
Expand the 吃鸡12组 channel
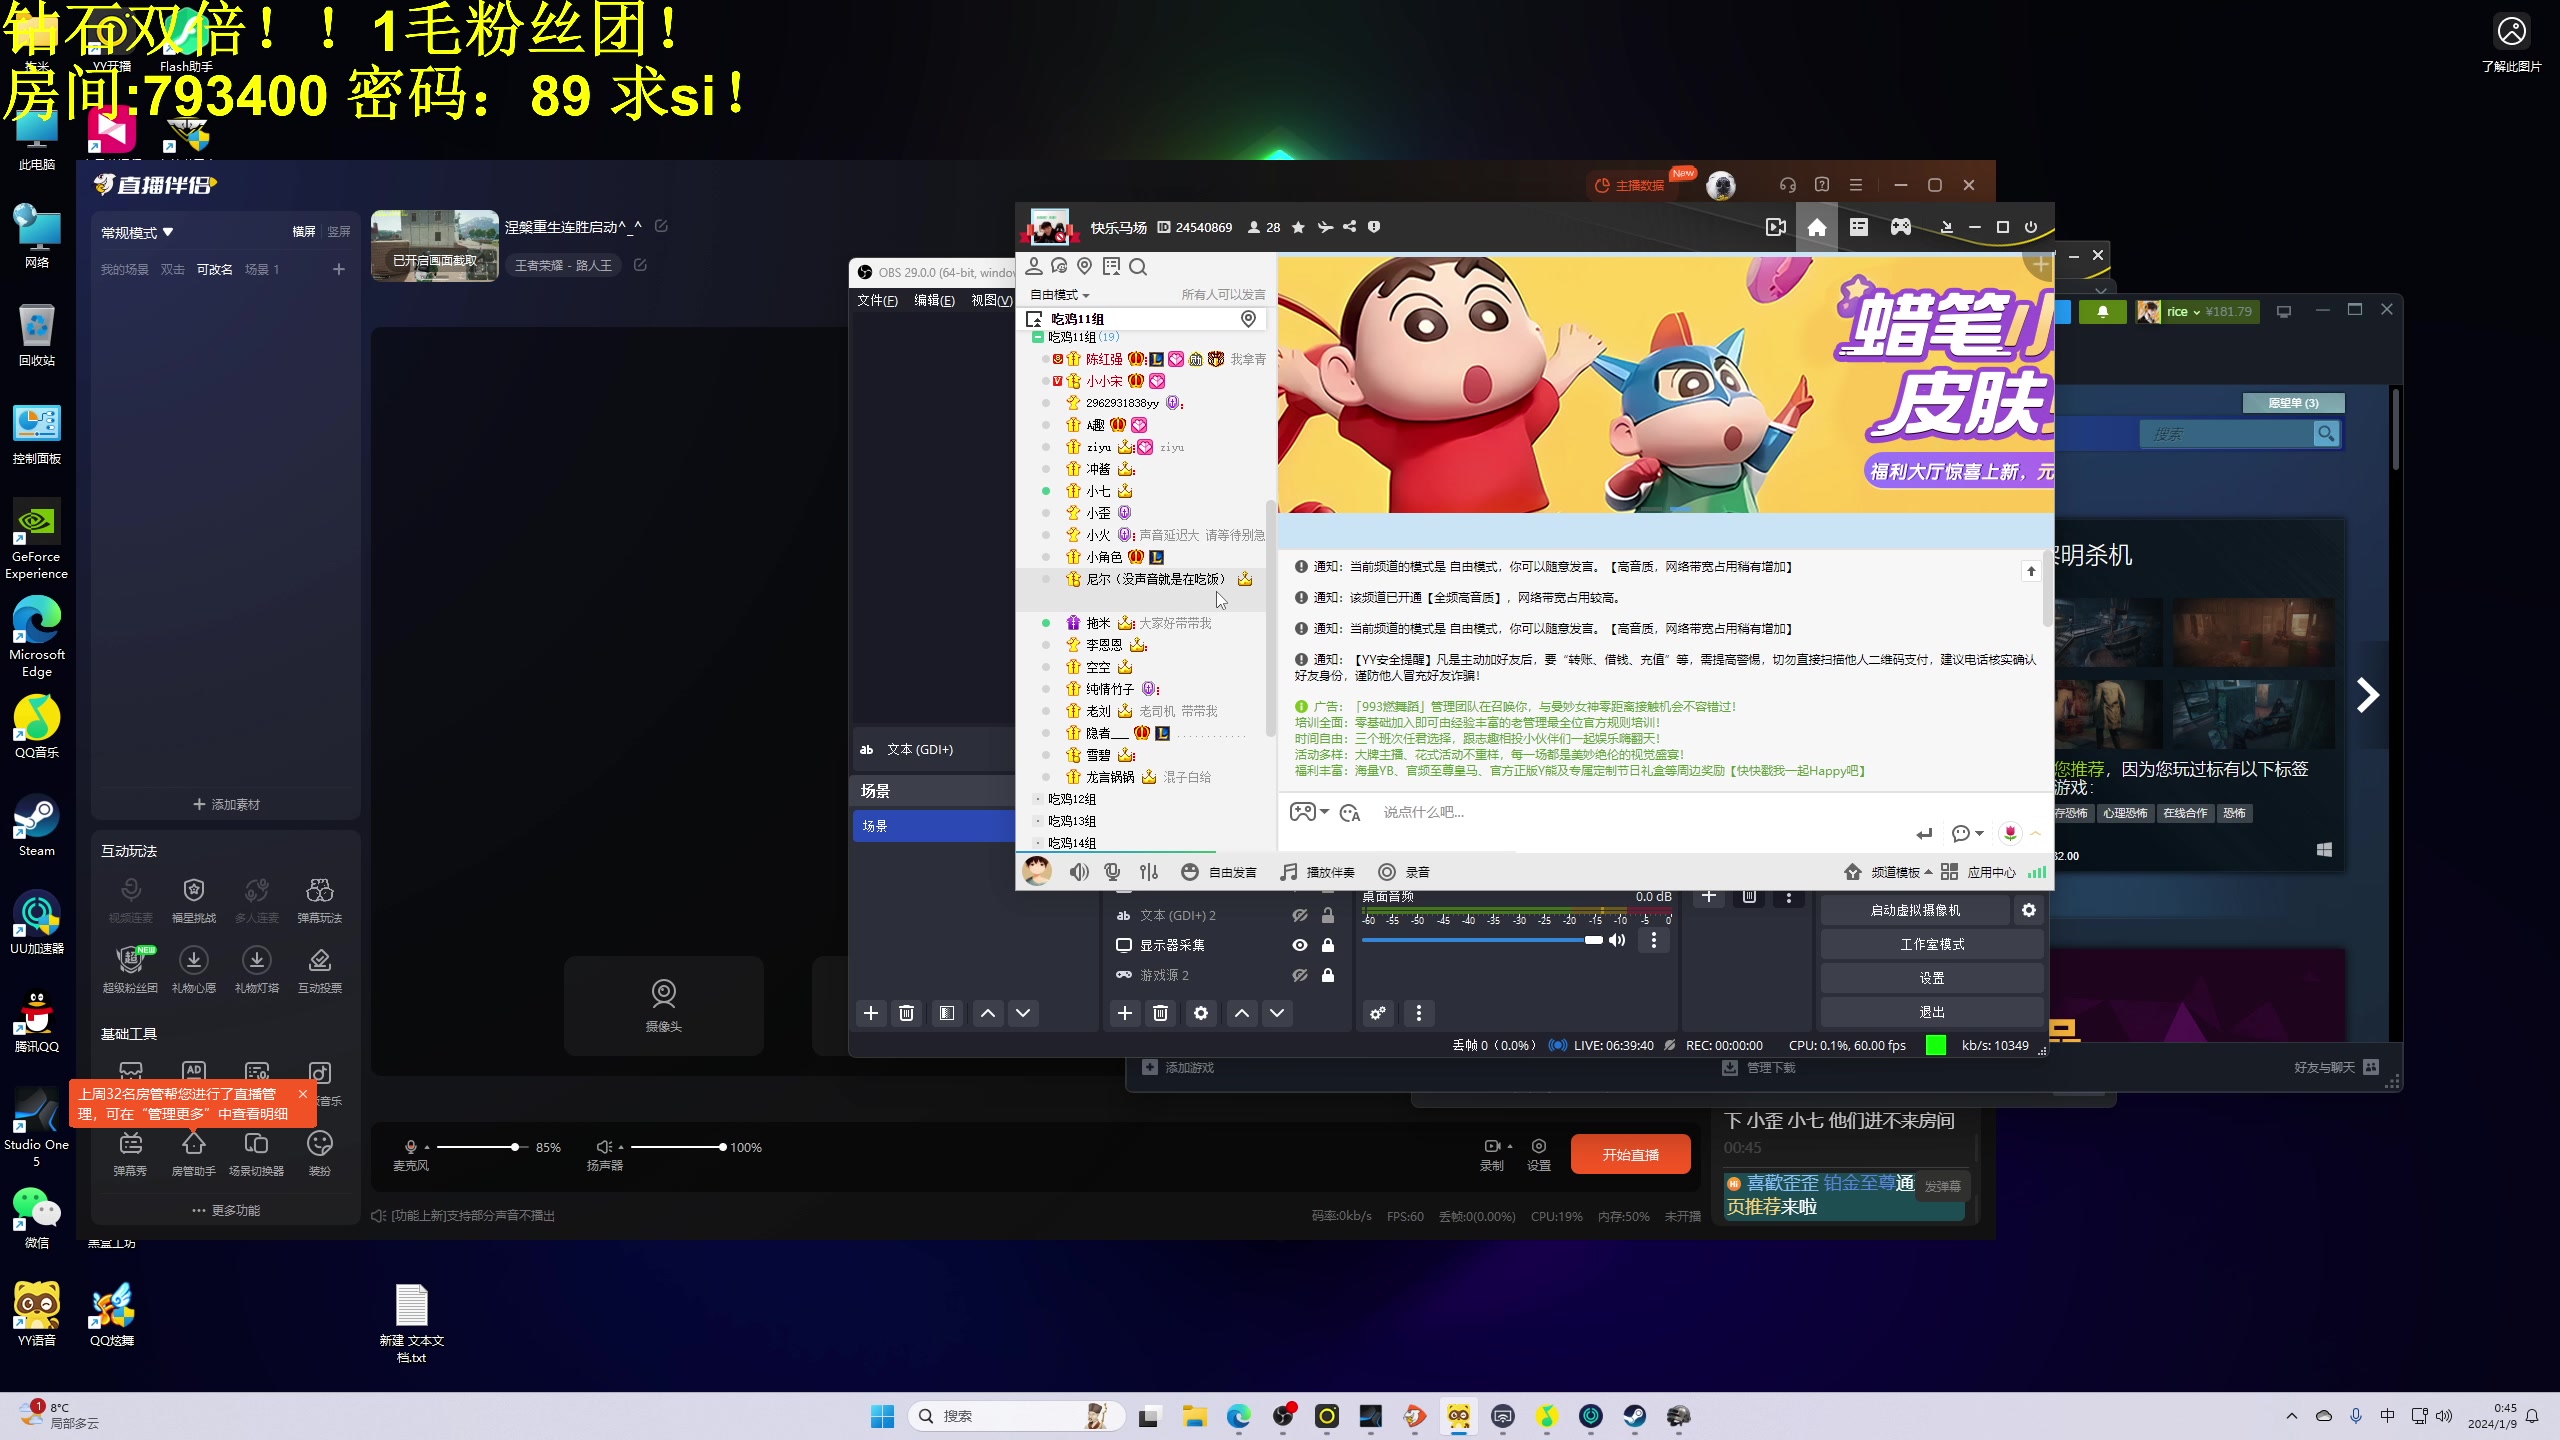pyautogui.click(x=1038, y=799)
